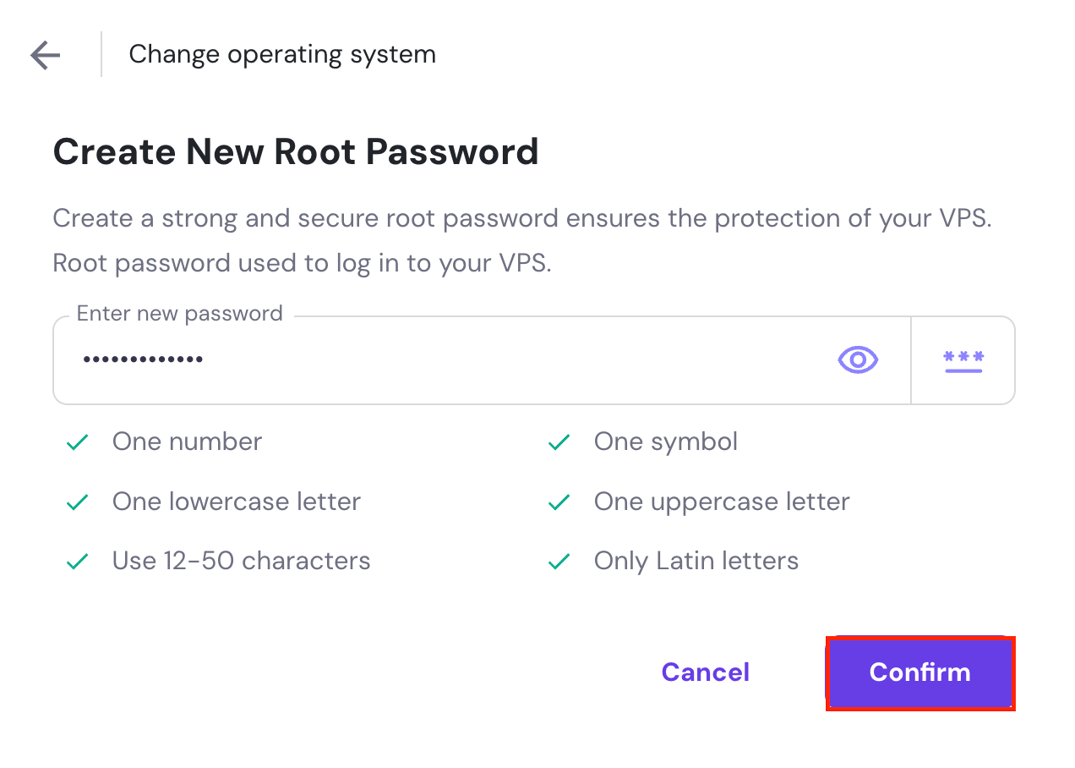
Task: Click the Only Latin letters requirement label
Action: tap(697, 561)
